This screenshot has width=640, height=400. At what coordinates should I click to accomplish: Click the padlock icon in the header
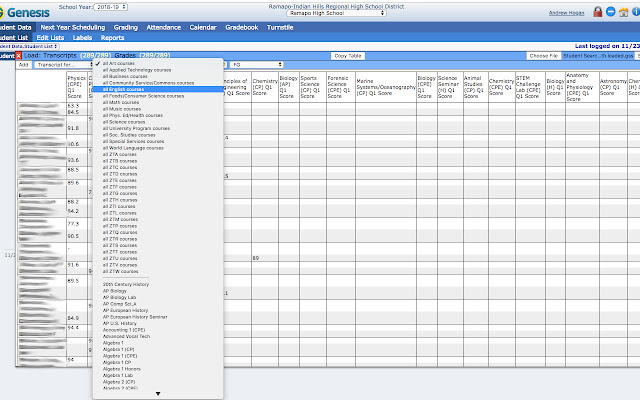596,12
